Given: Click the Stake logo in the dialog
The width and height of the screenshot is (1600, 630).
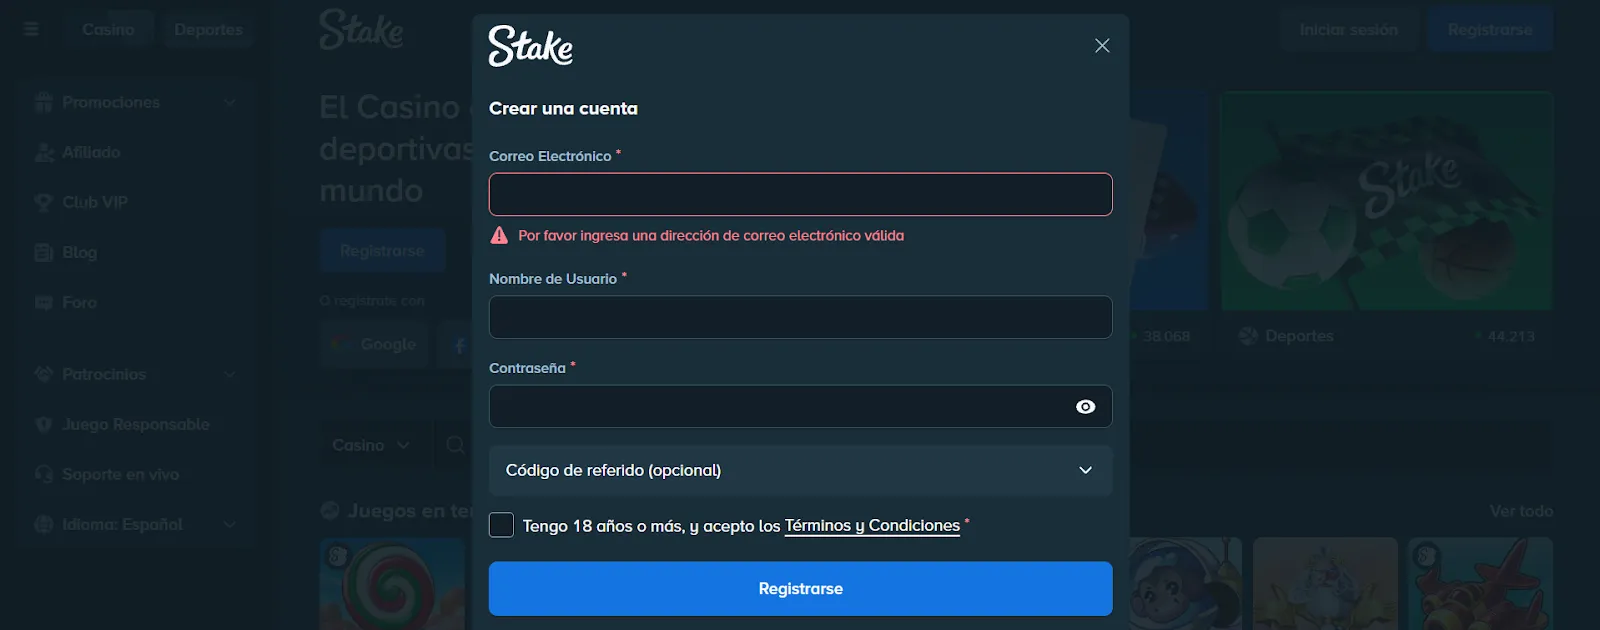Looking at the screenshot, I should (531, 46).
